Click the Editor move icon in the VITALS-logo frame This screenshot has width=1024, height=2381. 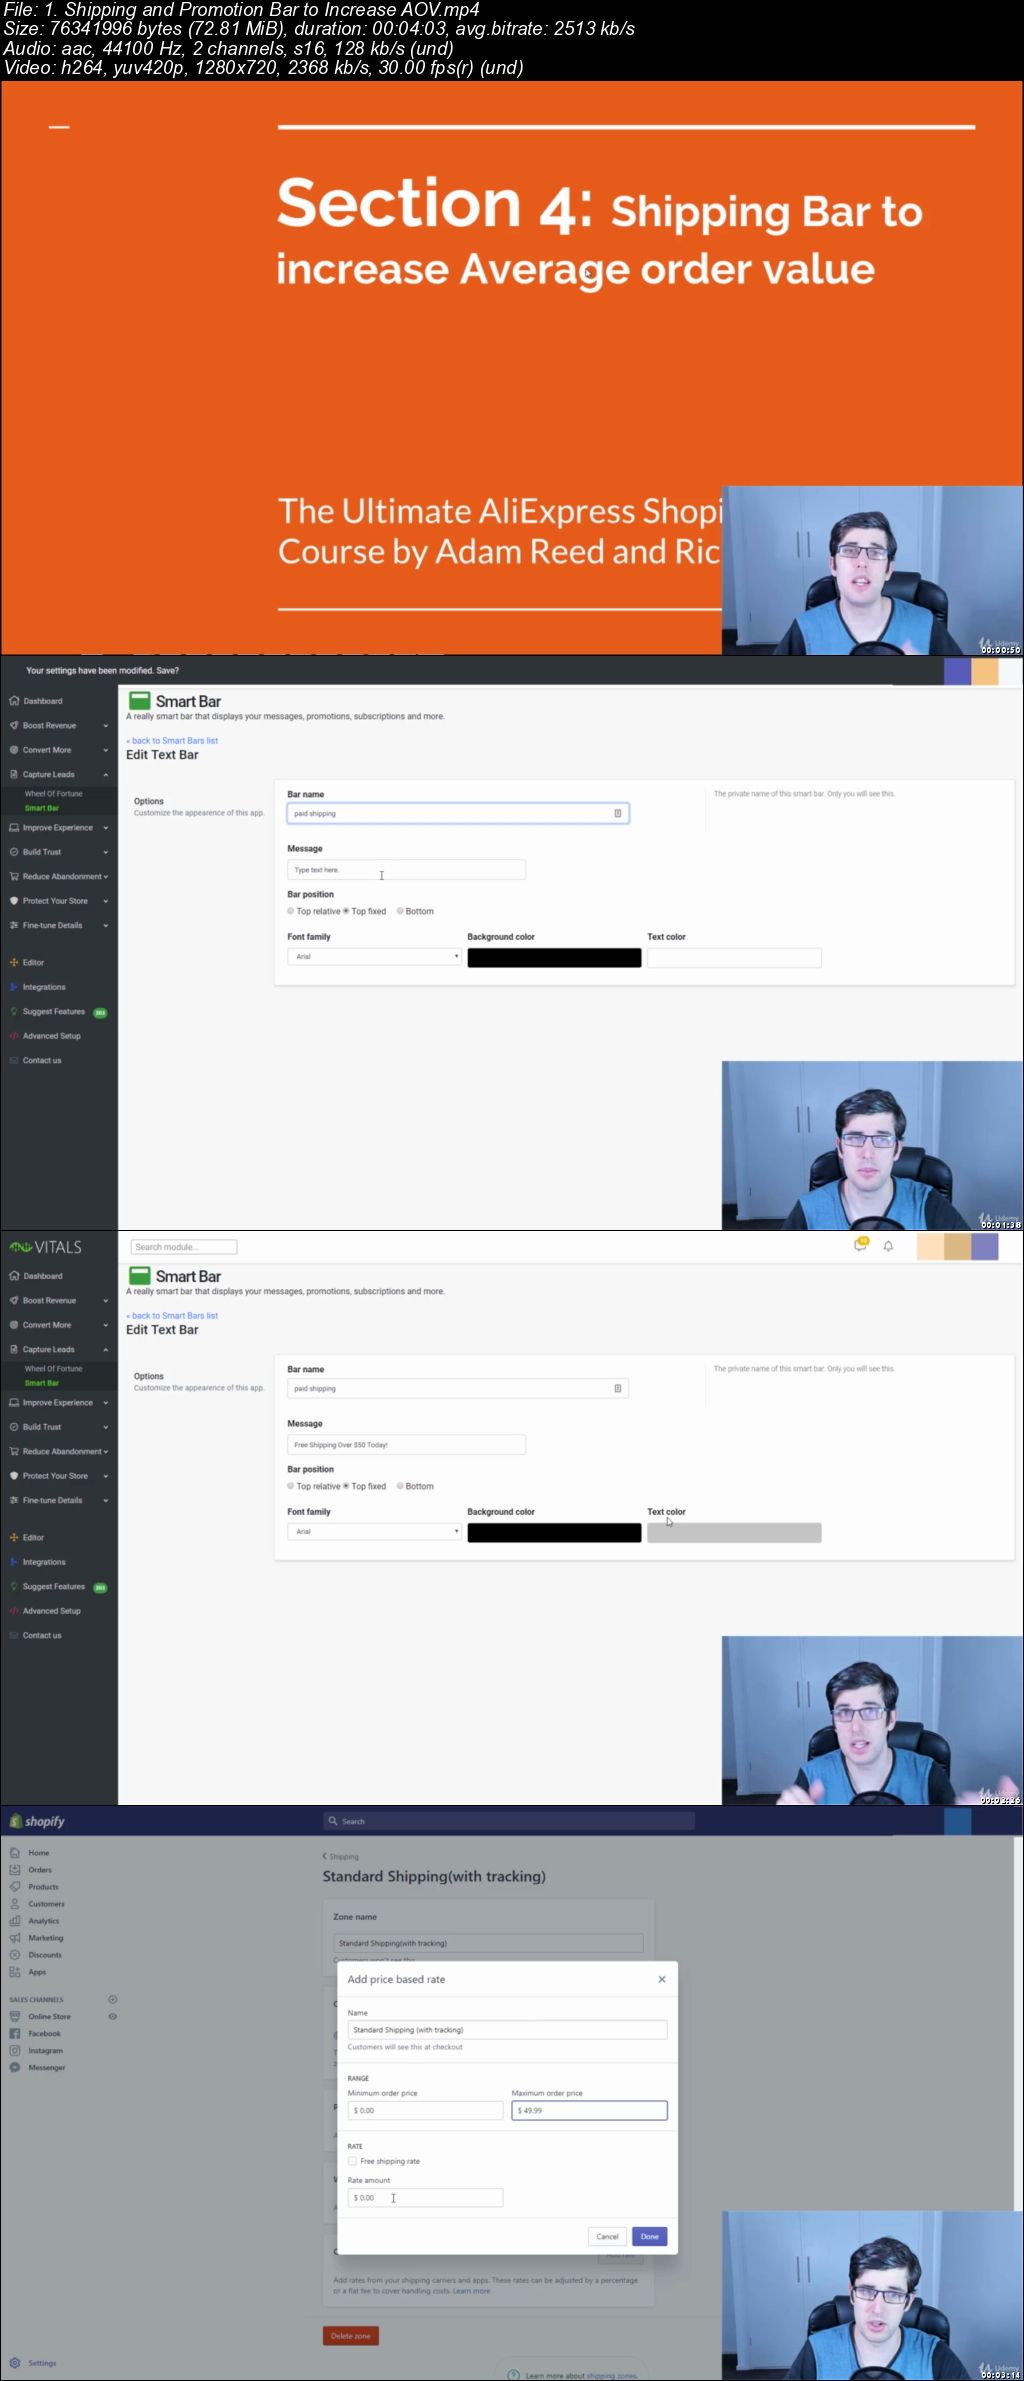pyautogui.click(x=14, y=1537)
